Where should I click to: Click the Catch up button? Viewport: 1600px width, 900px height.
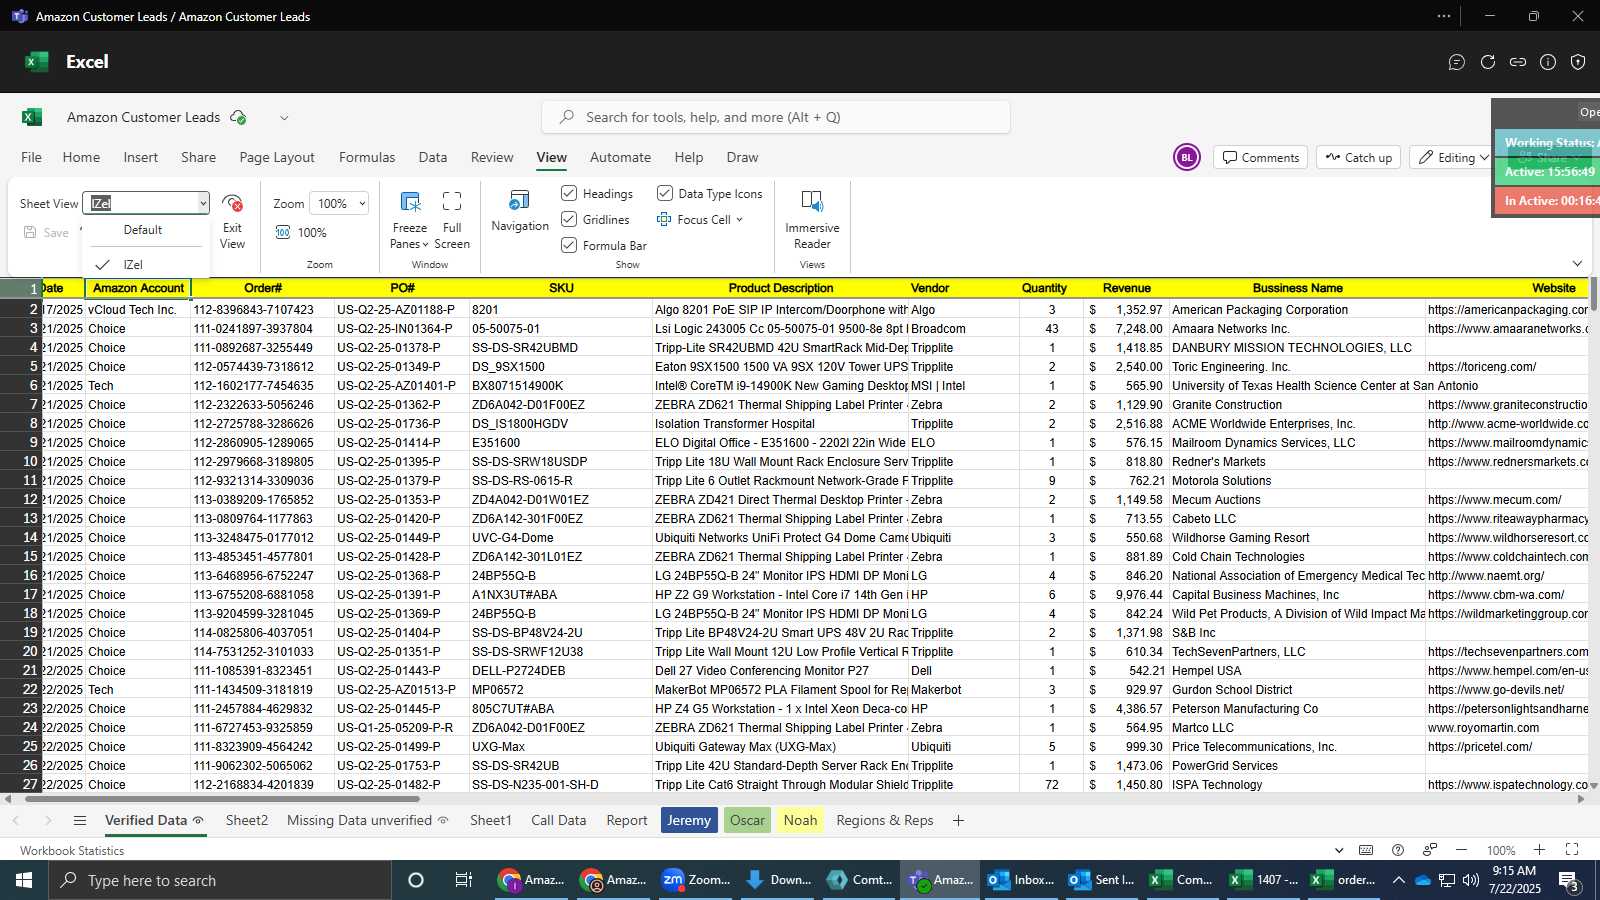pos(1358,157)
